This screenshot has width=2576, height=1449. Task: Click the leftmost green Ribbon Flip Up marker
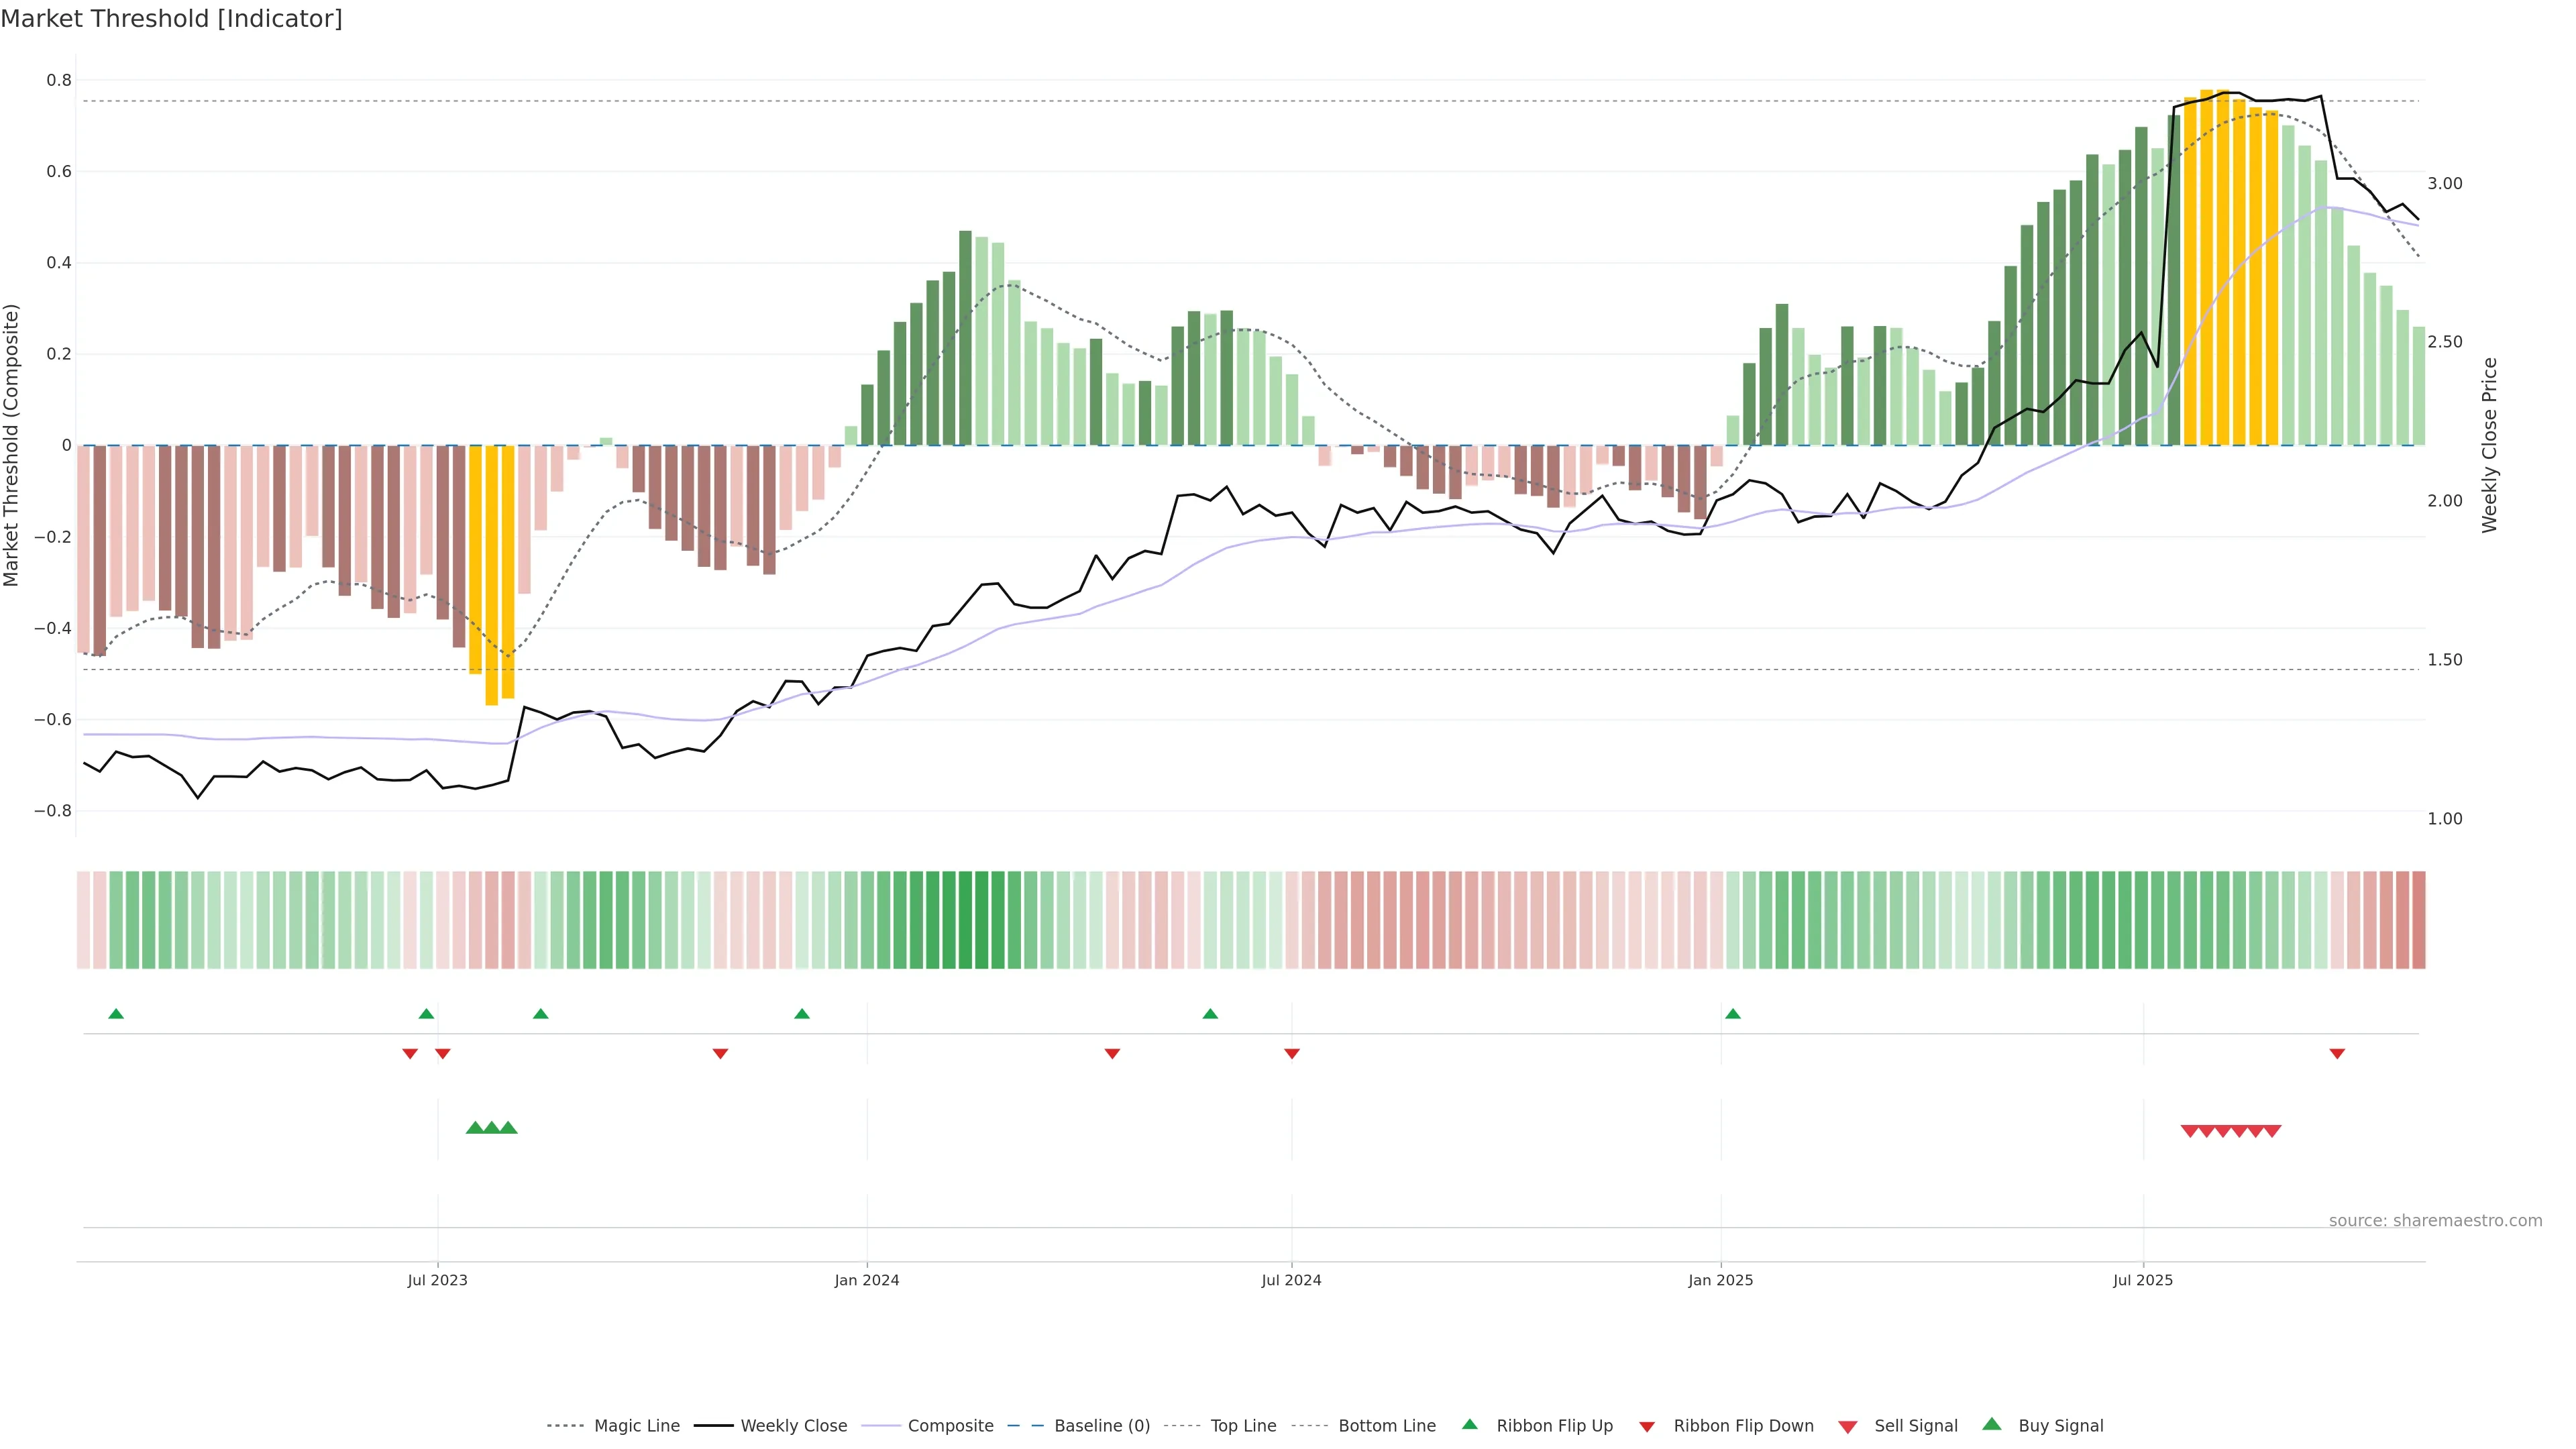(x=116, y=1014)
